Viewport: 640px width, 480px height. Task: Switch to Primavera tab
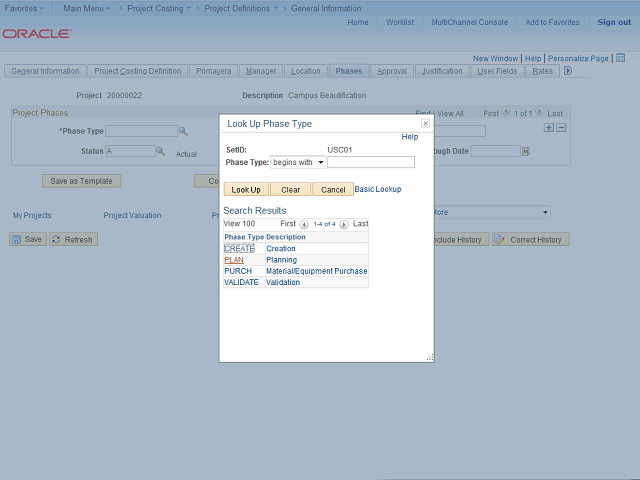coord(213,71)
